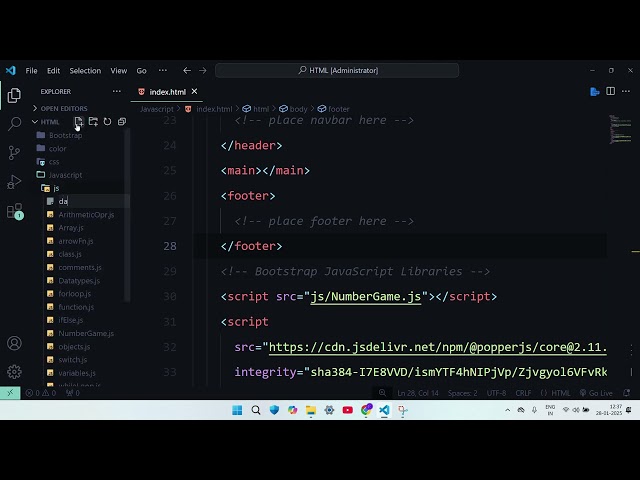This screenshot has height=480, width=640.
Task: Click Spaces: 2 indentation setting
Action: tap(462, 393)
